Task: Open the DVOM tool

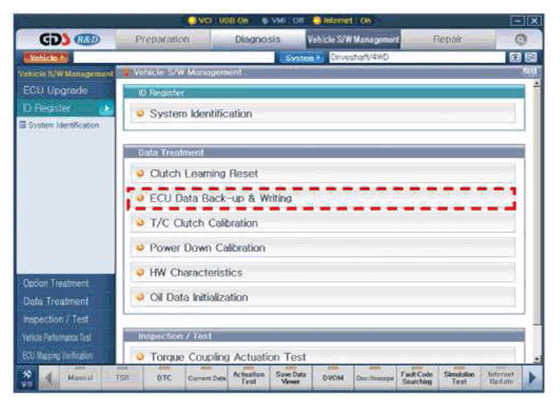Action: pos(333,378)
